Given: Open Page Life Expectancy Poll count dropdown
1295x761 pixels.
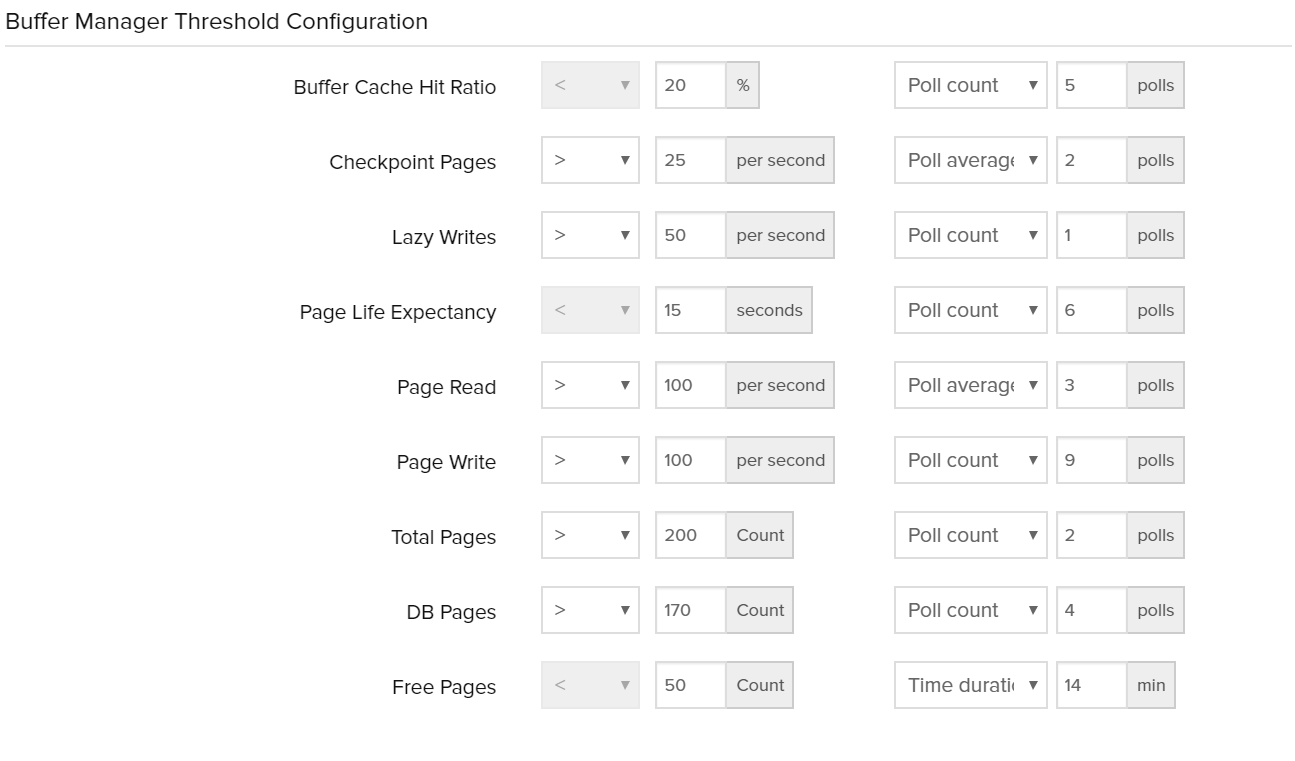Looking at the screenshot, I should [x=971, y=310].
